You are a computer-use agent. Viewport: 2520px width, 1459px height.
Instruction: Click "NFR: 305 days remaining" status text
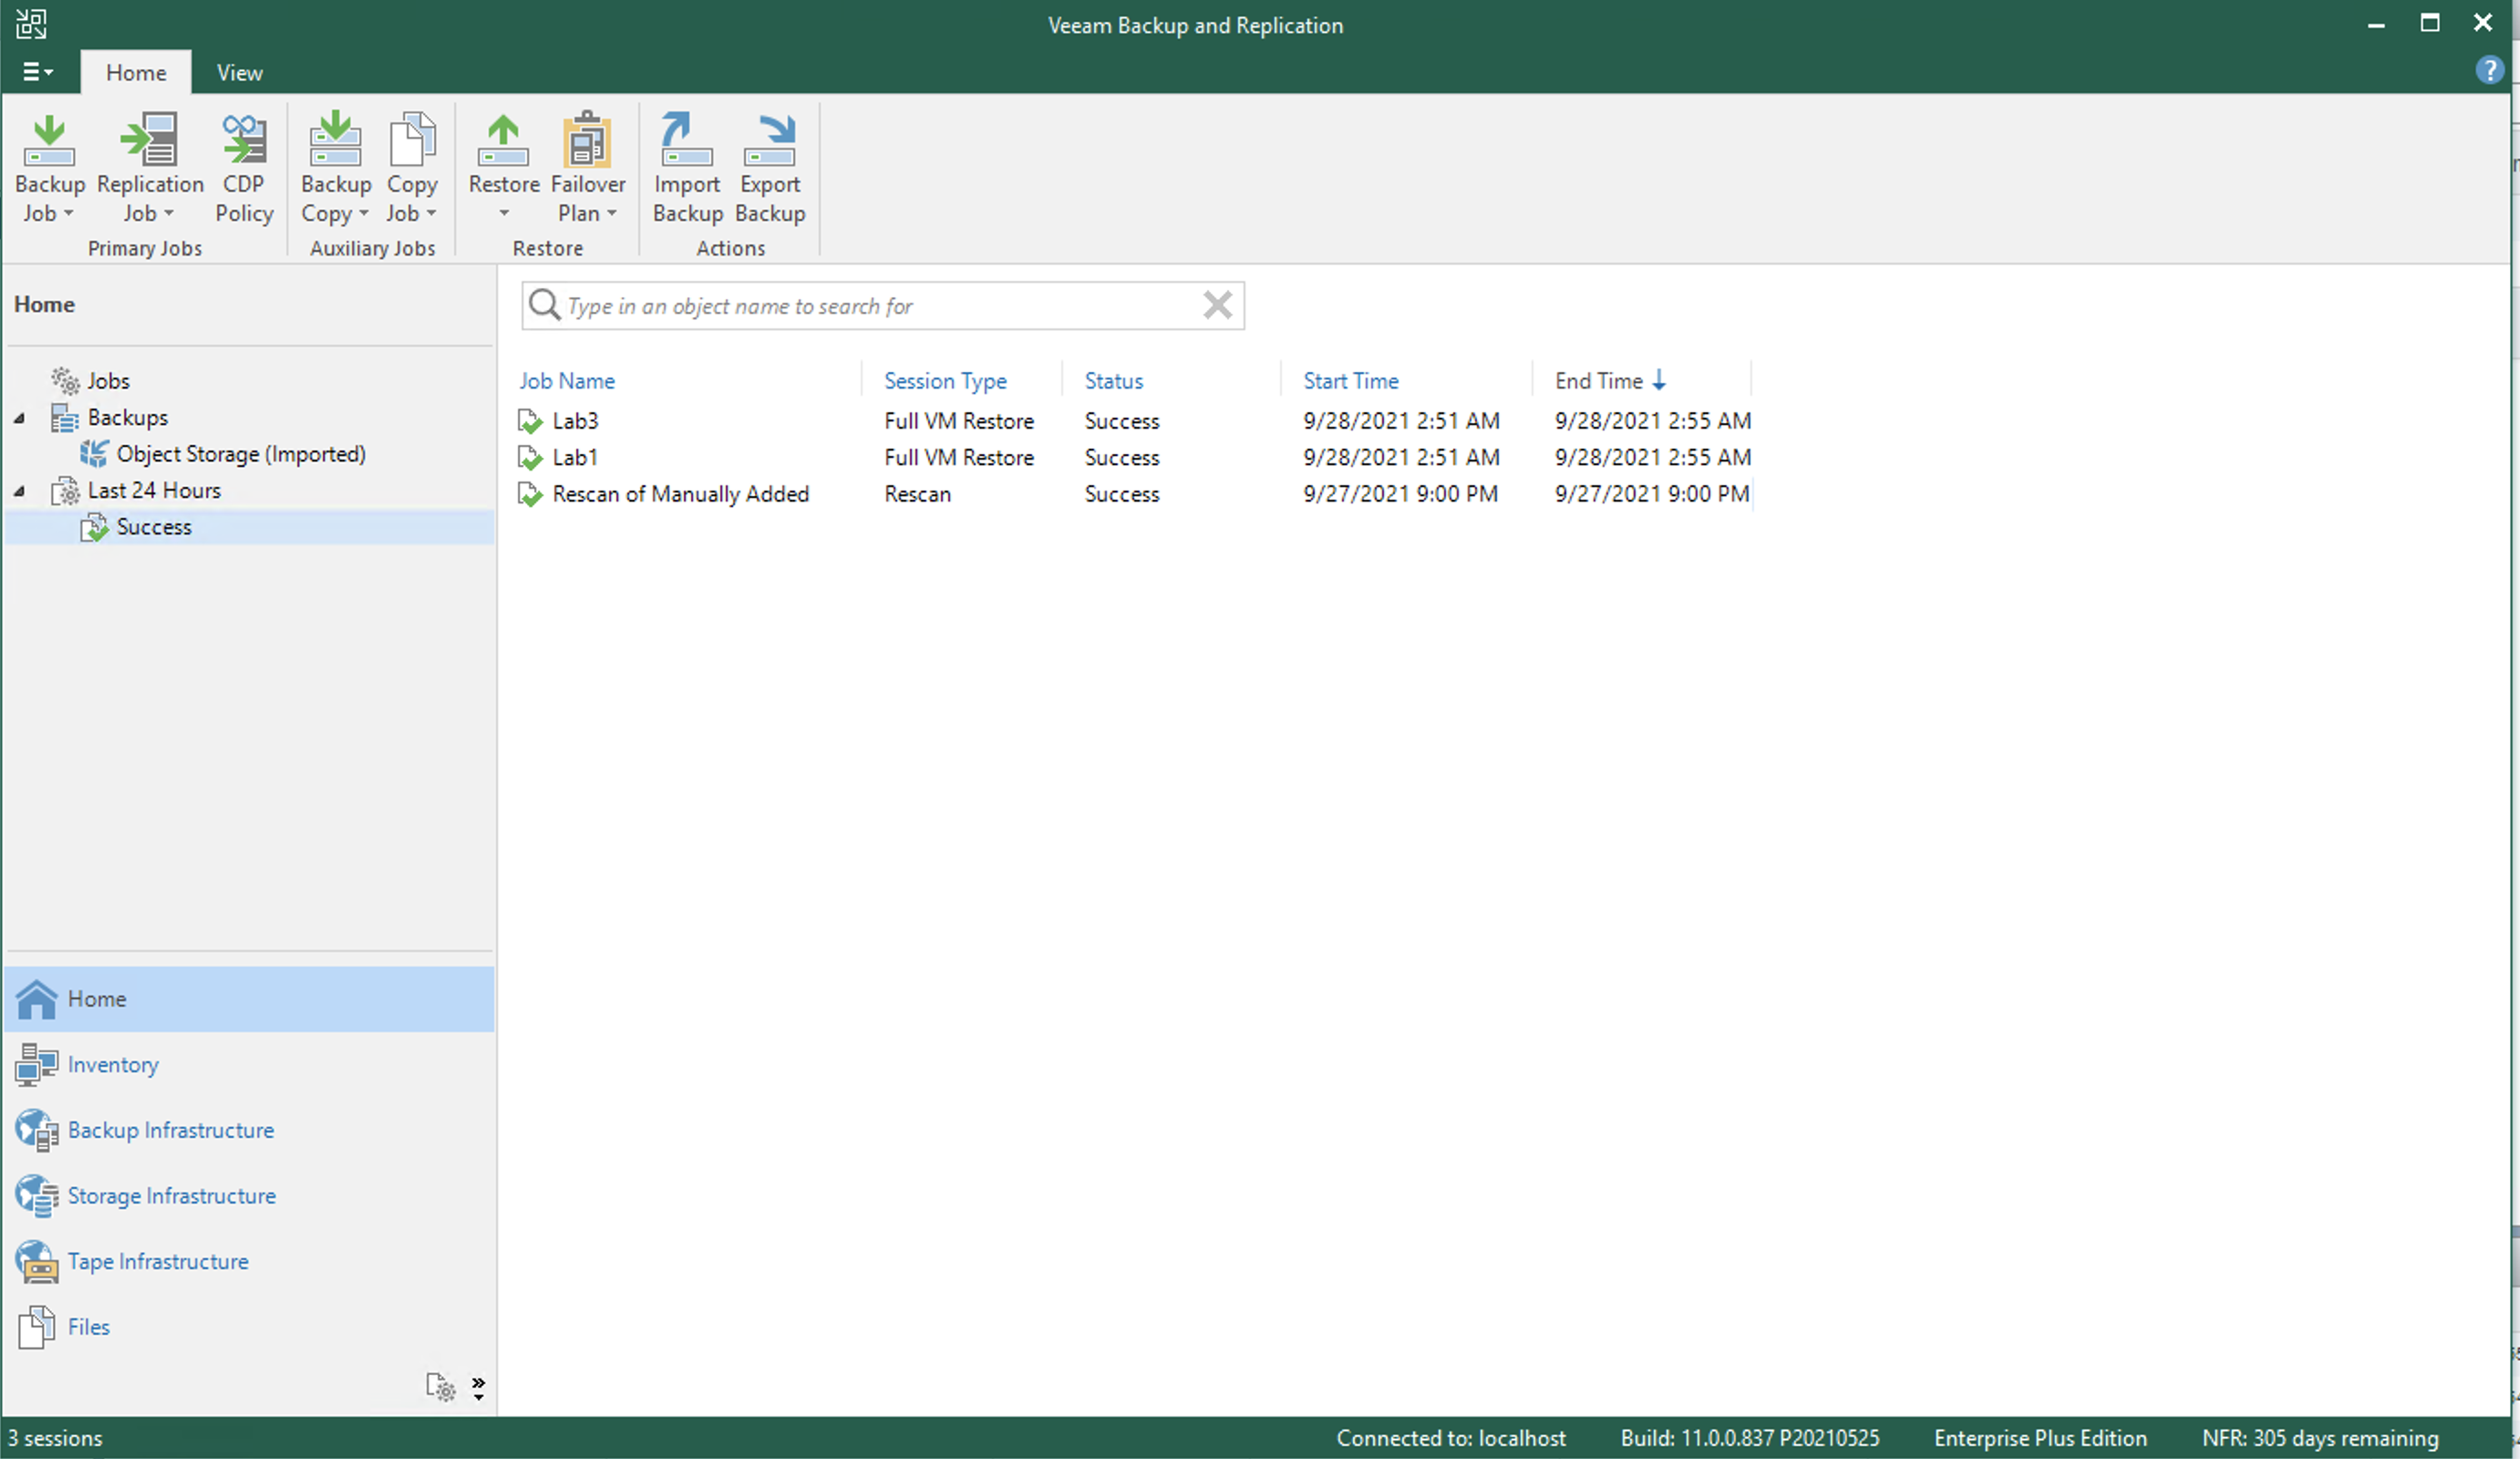click(x=2320, y=1438)
